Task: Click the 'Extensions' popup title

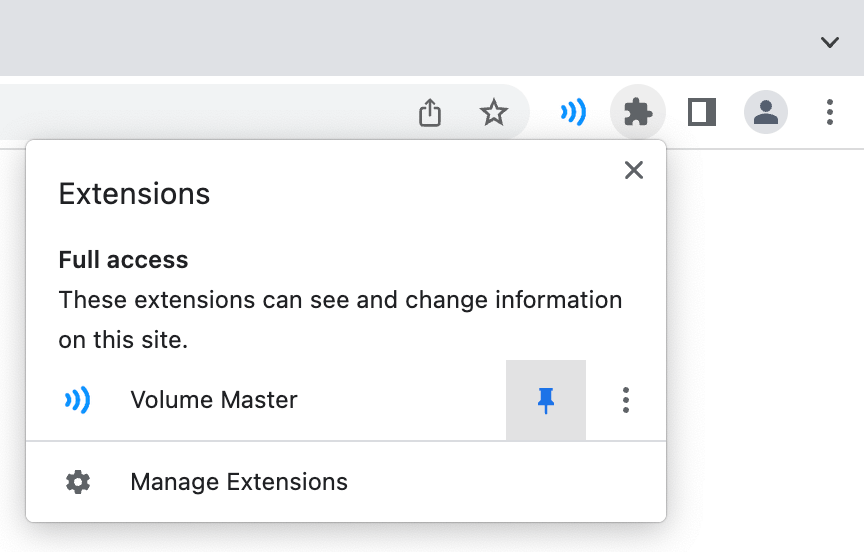Action: [134, 194]
